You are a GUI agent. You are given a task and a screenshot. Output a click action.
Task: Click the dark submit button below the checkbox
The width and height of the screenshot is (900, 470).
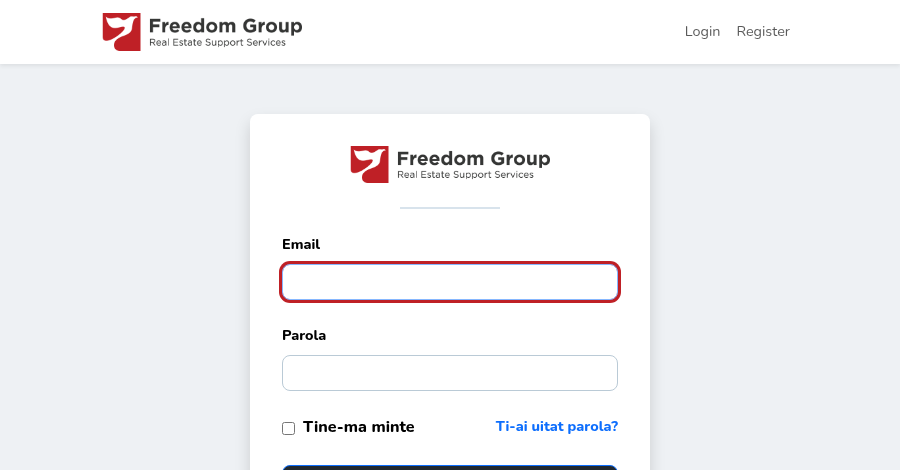point(450,468)
